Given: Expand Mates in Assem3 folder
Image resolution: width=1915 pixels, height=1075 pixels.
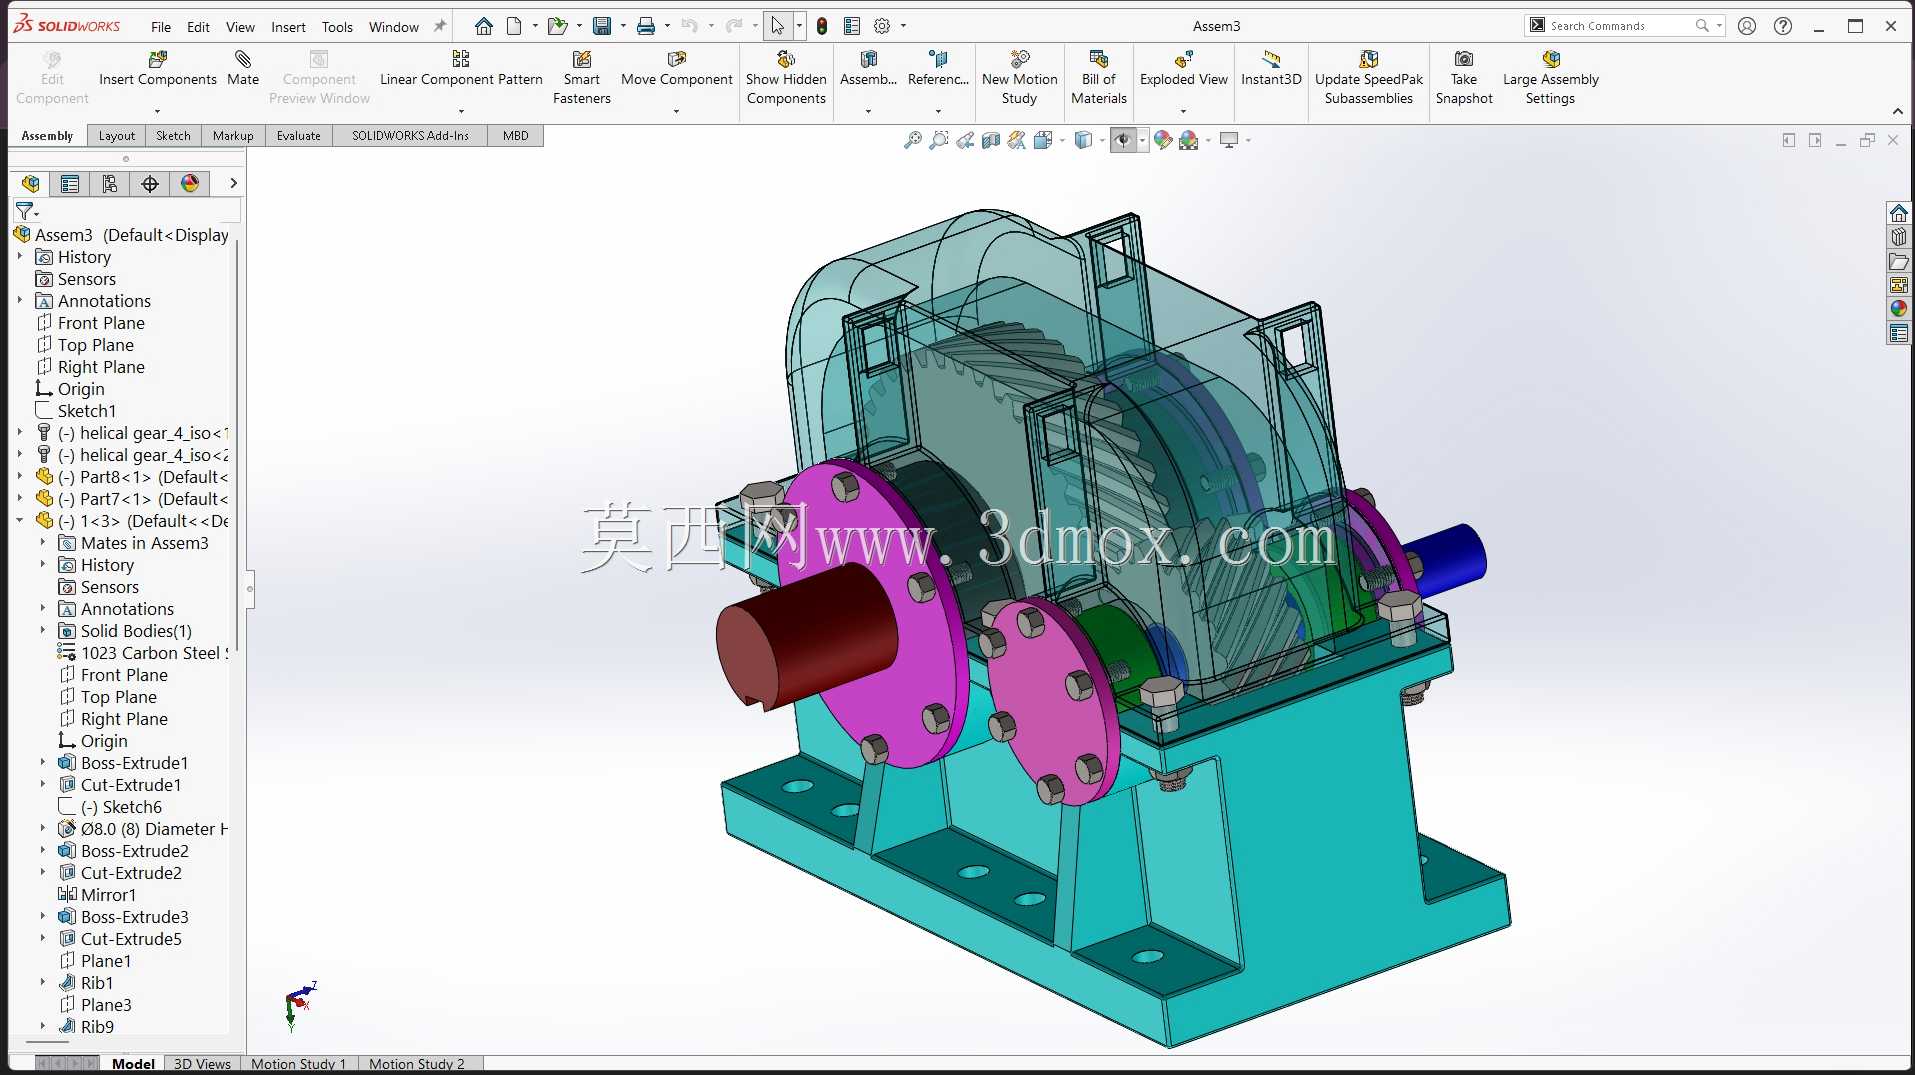Looking at the screenshot, I should click(x=43, y=543).
